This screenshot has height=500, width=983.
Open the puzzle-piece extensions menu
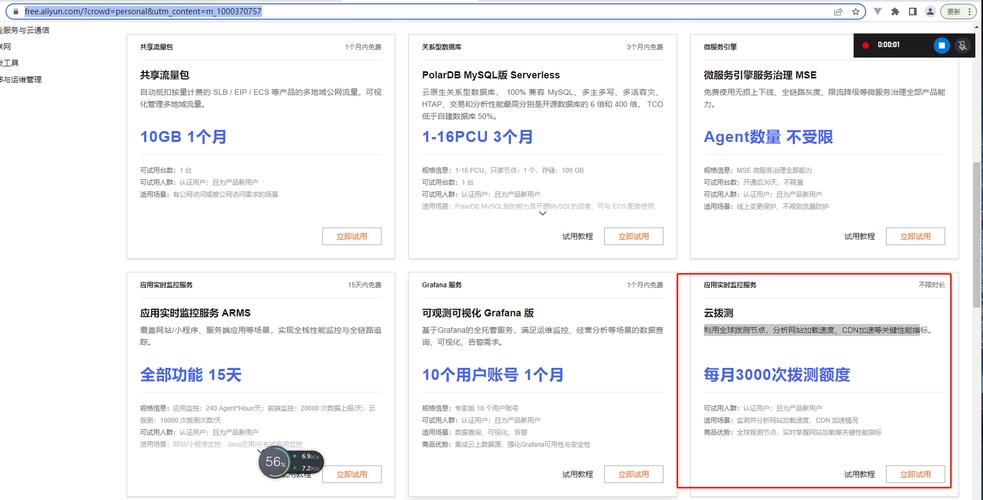click(895, 11)
